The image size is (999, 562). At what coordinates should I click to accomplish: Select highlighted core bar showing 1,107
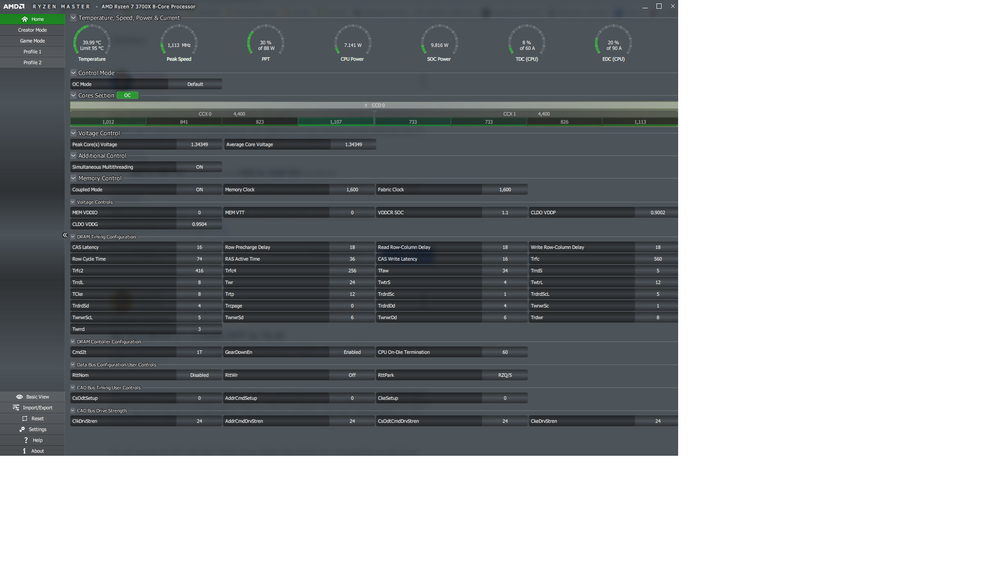click(336, 122)
